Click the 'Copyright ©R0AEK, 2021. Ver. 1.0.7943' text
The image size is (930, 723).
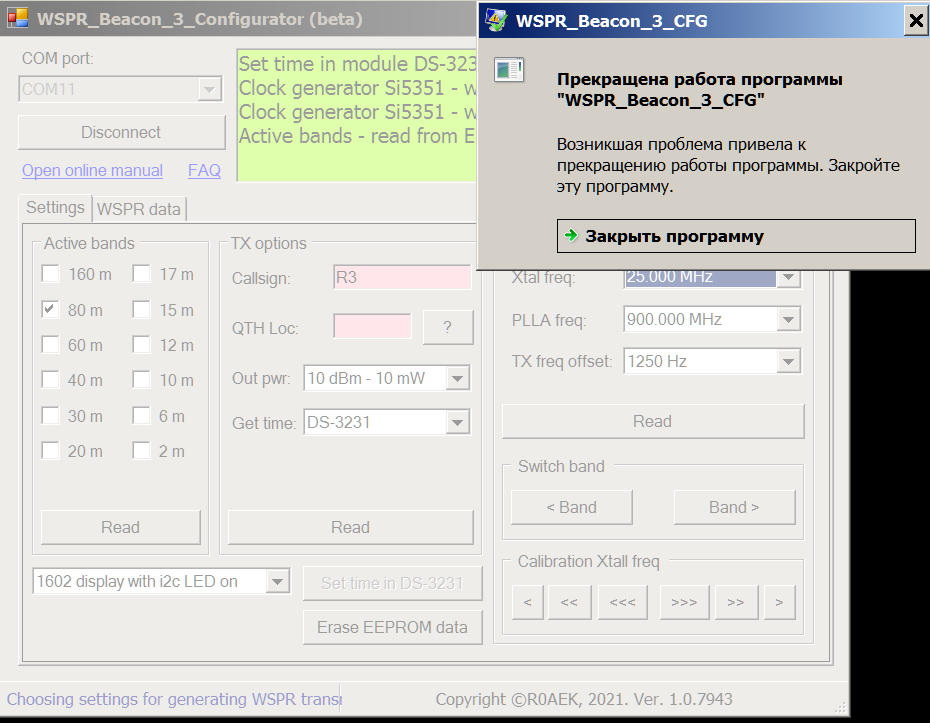[x=584, y=699]
